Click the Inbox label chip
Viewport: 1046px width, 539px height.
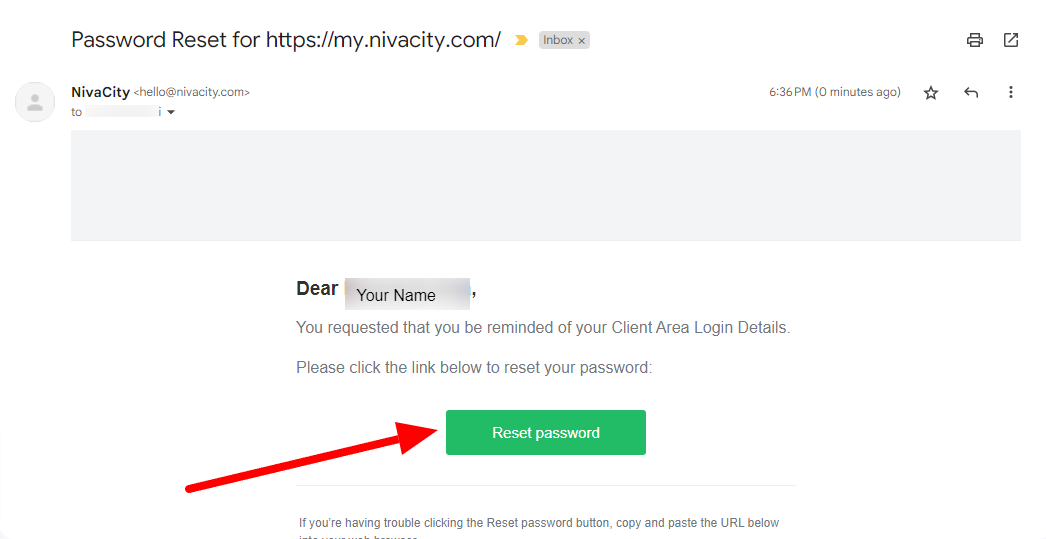pos(558,40)
